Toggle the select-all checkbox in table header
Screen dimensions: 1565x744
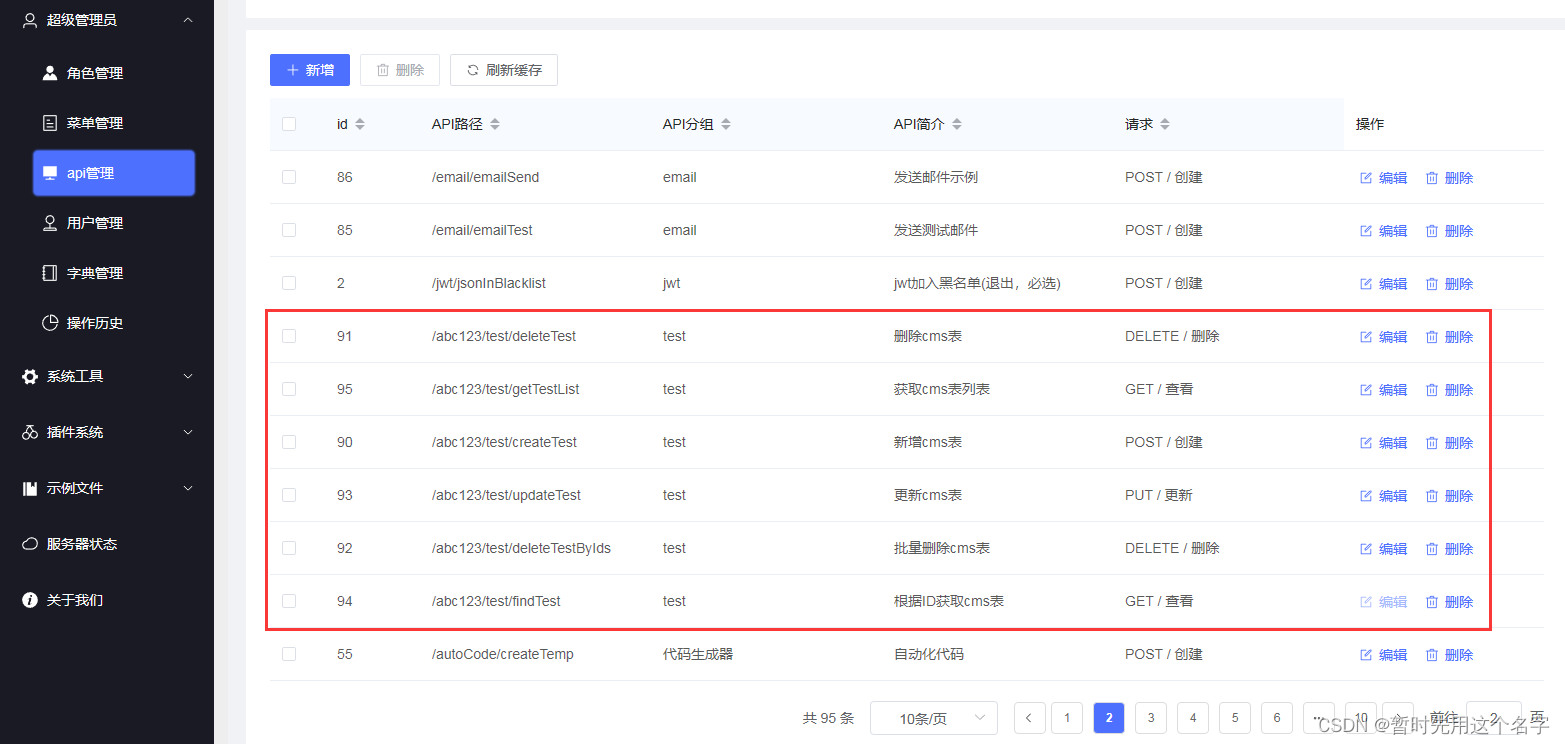(289, 124)
